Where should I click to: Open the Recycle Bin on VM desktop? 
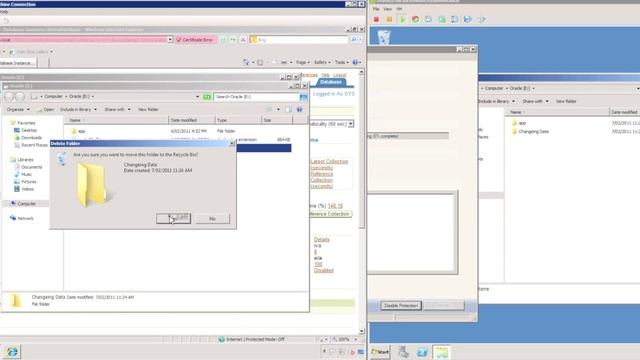coord(384,37)
